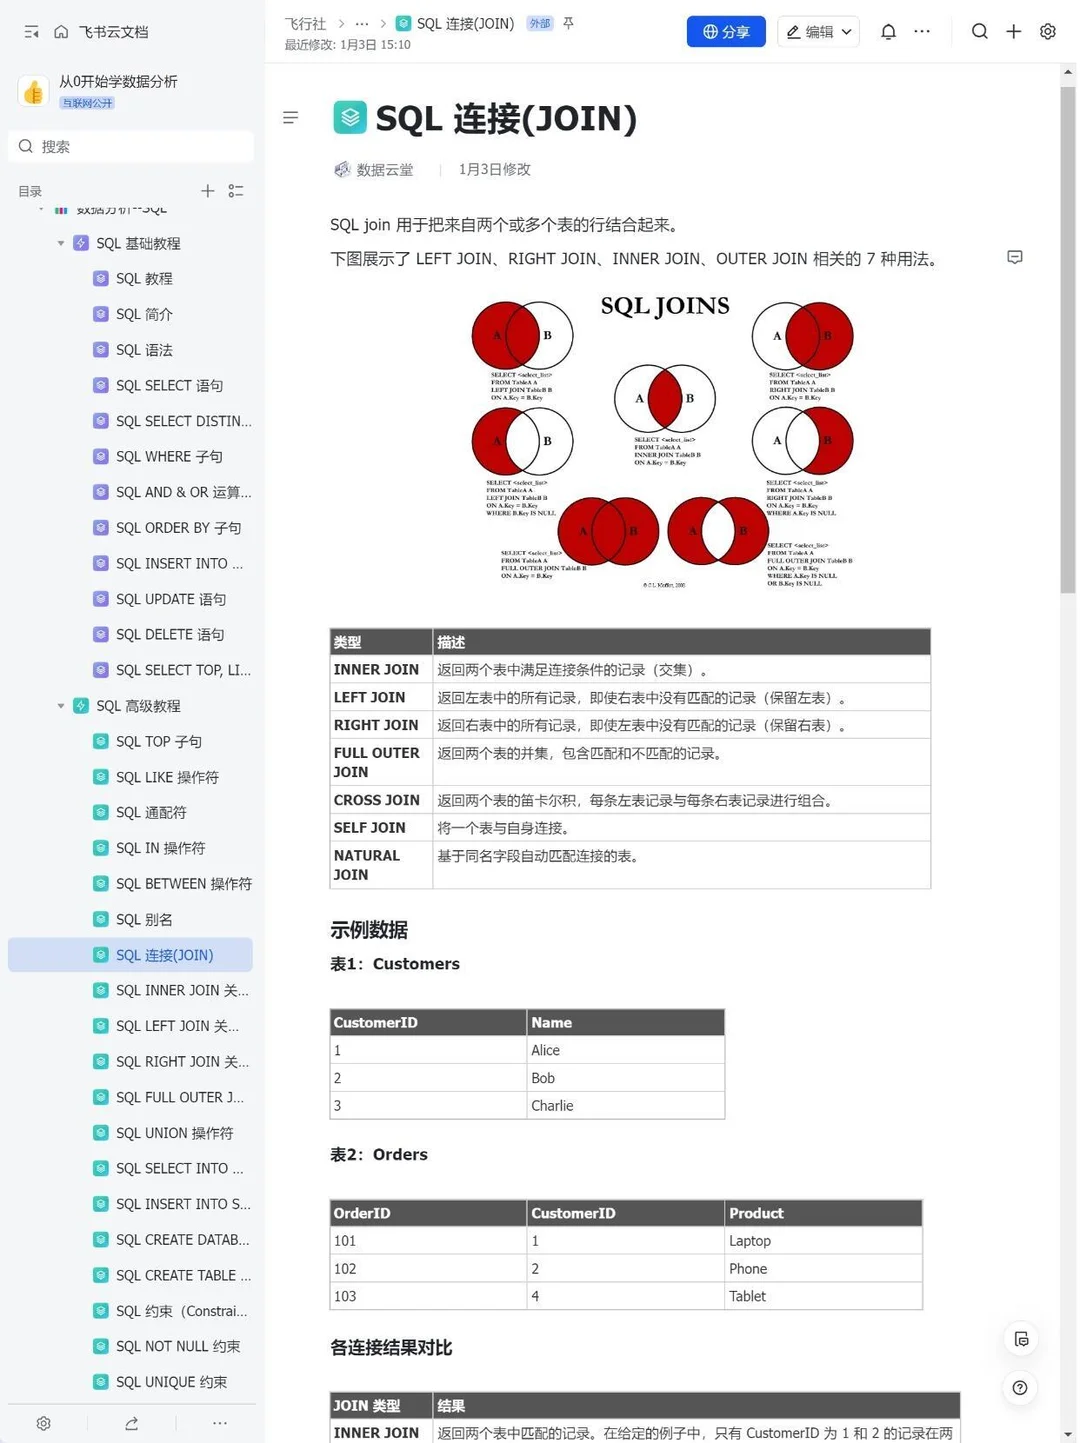Click the Home icon in the top bar

pos(62,31)
